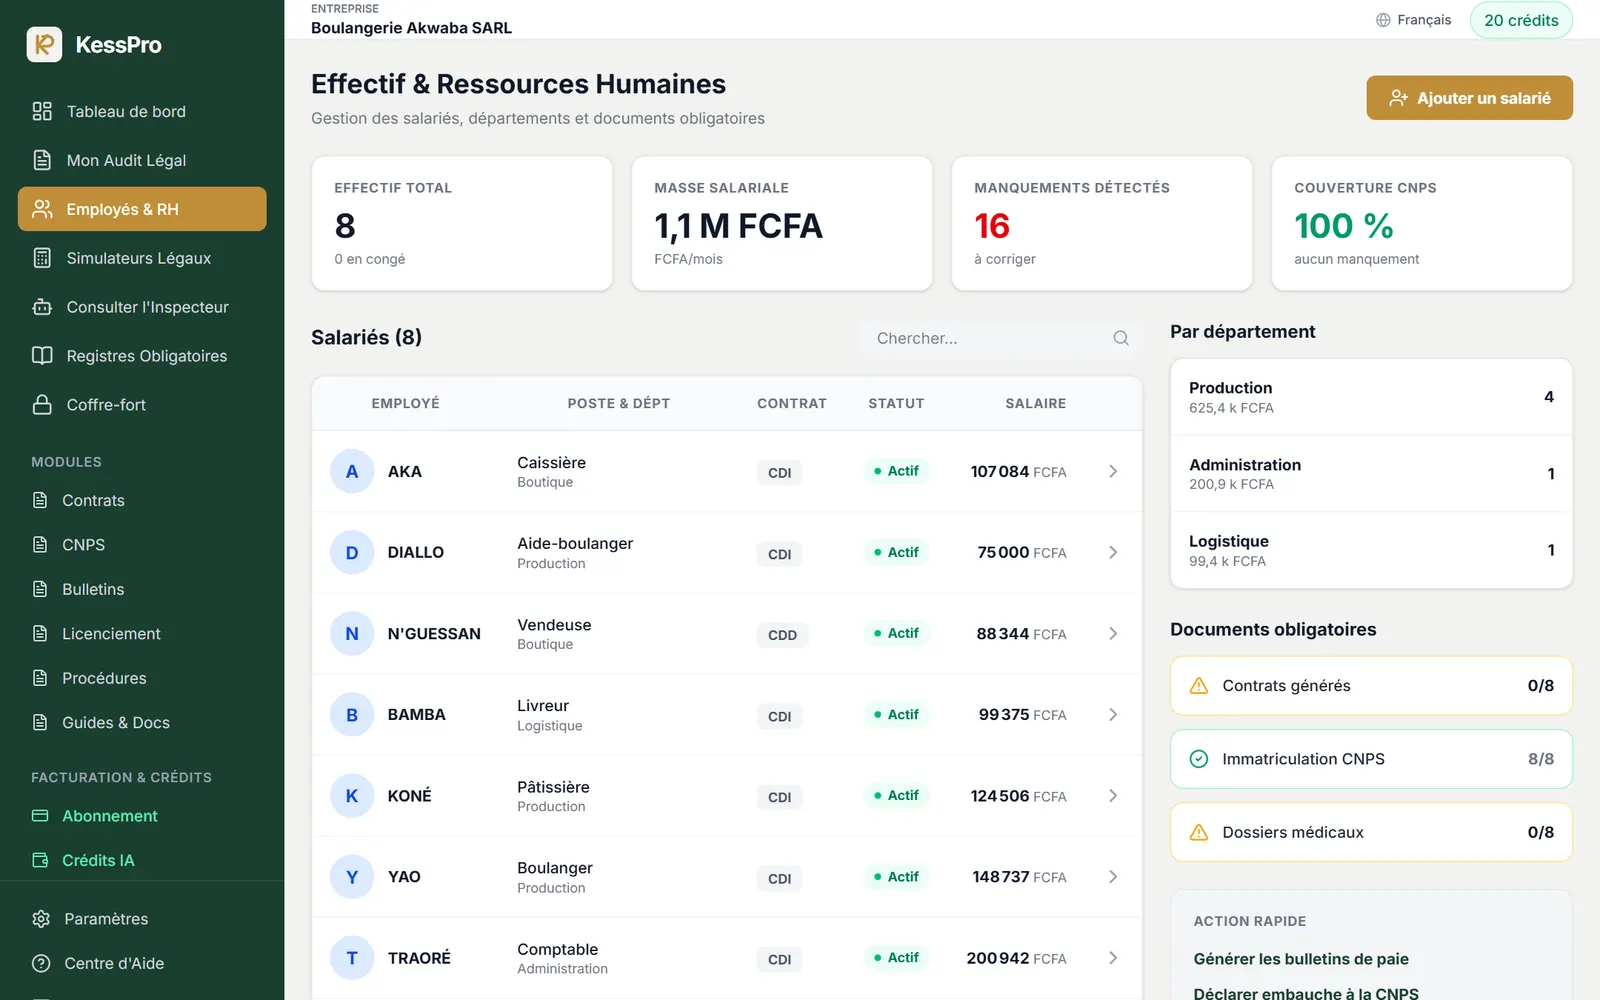Expand the DIALLO employee row chevron
This screenshot has width=1600, height=1000.
1113,552
